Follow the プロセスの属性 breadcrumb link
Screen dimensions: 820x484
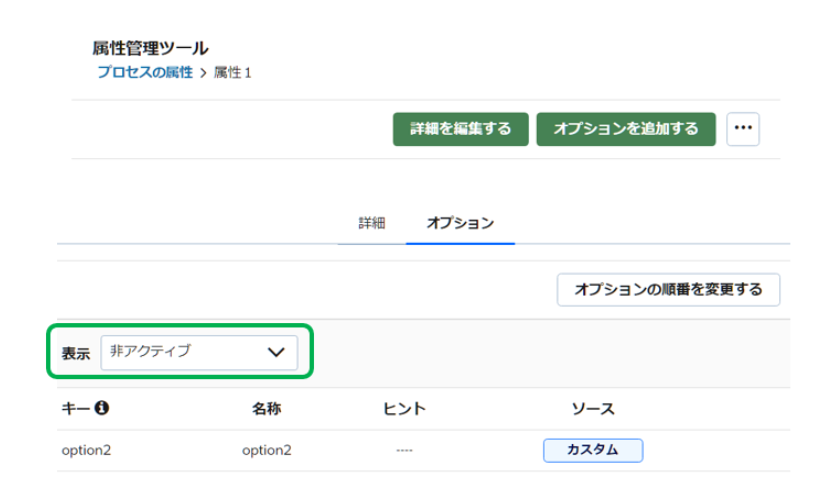click(x=145, y=73)
